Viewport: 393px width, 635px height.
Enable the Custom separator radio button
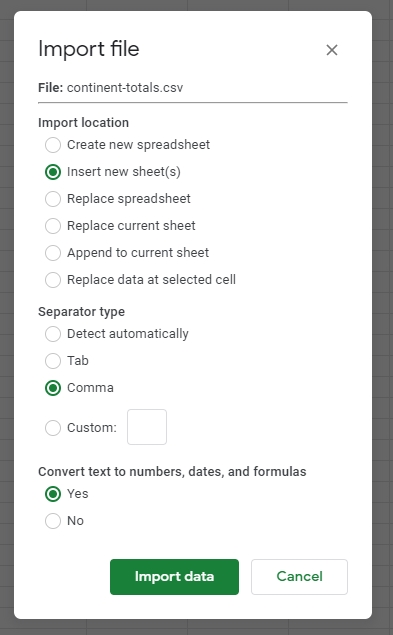tap(53, 428)
